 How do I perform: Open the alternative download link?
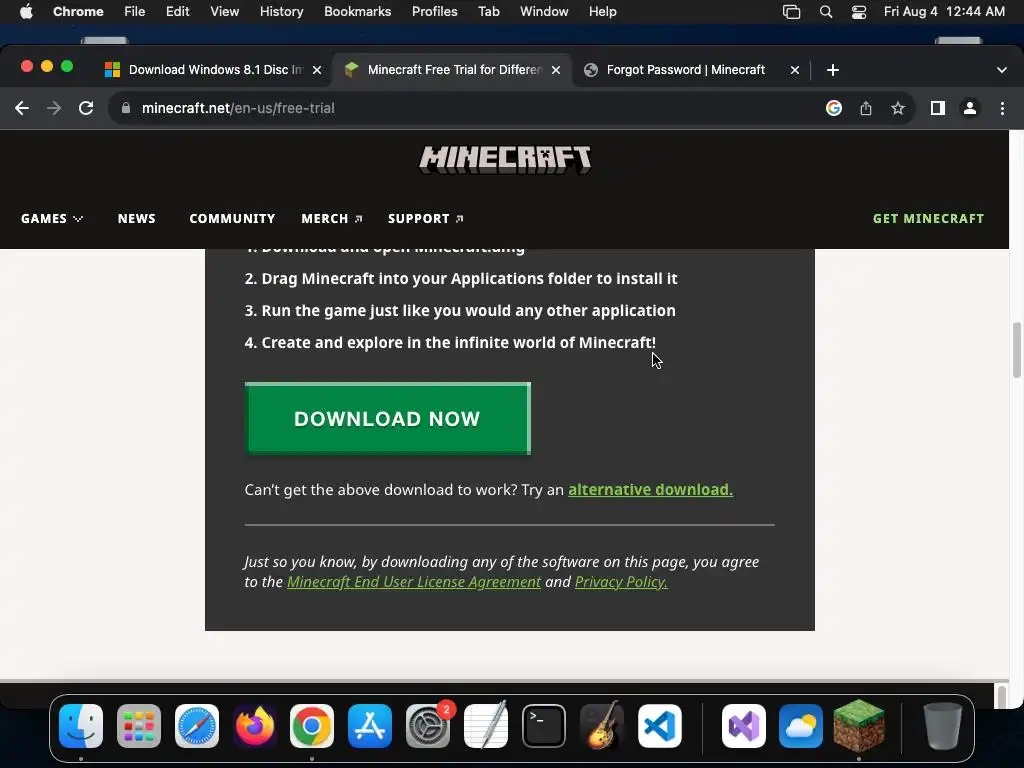point(650,490)
